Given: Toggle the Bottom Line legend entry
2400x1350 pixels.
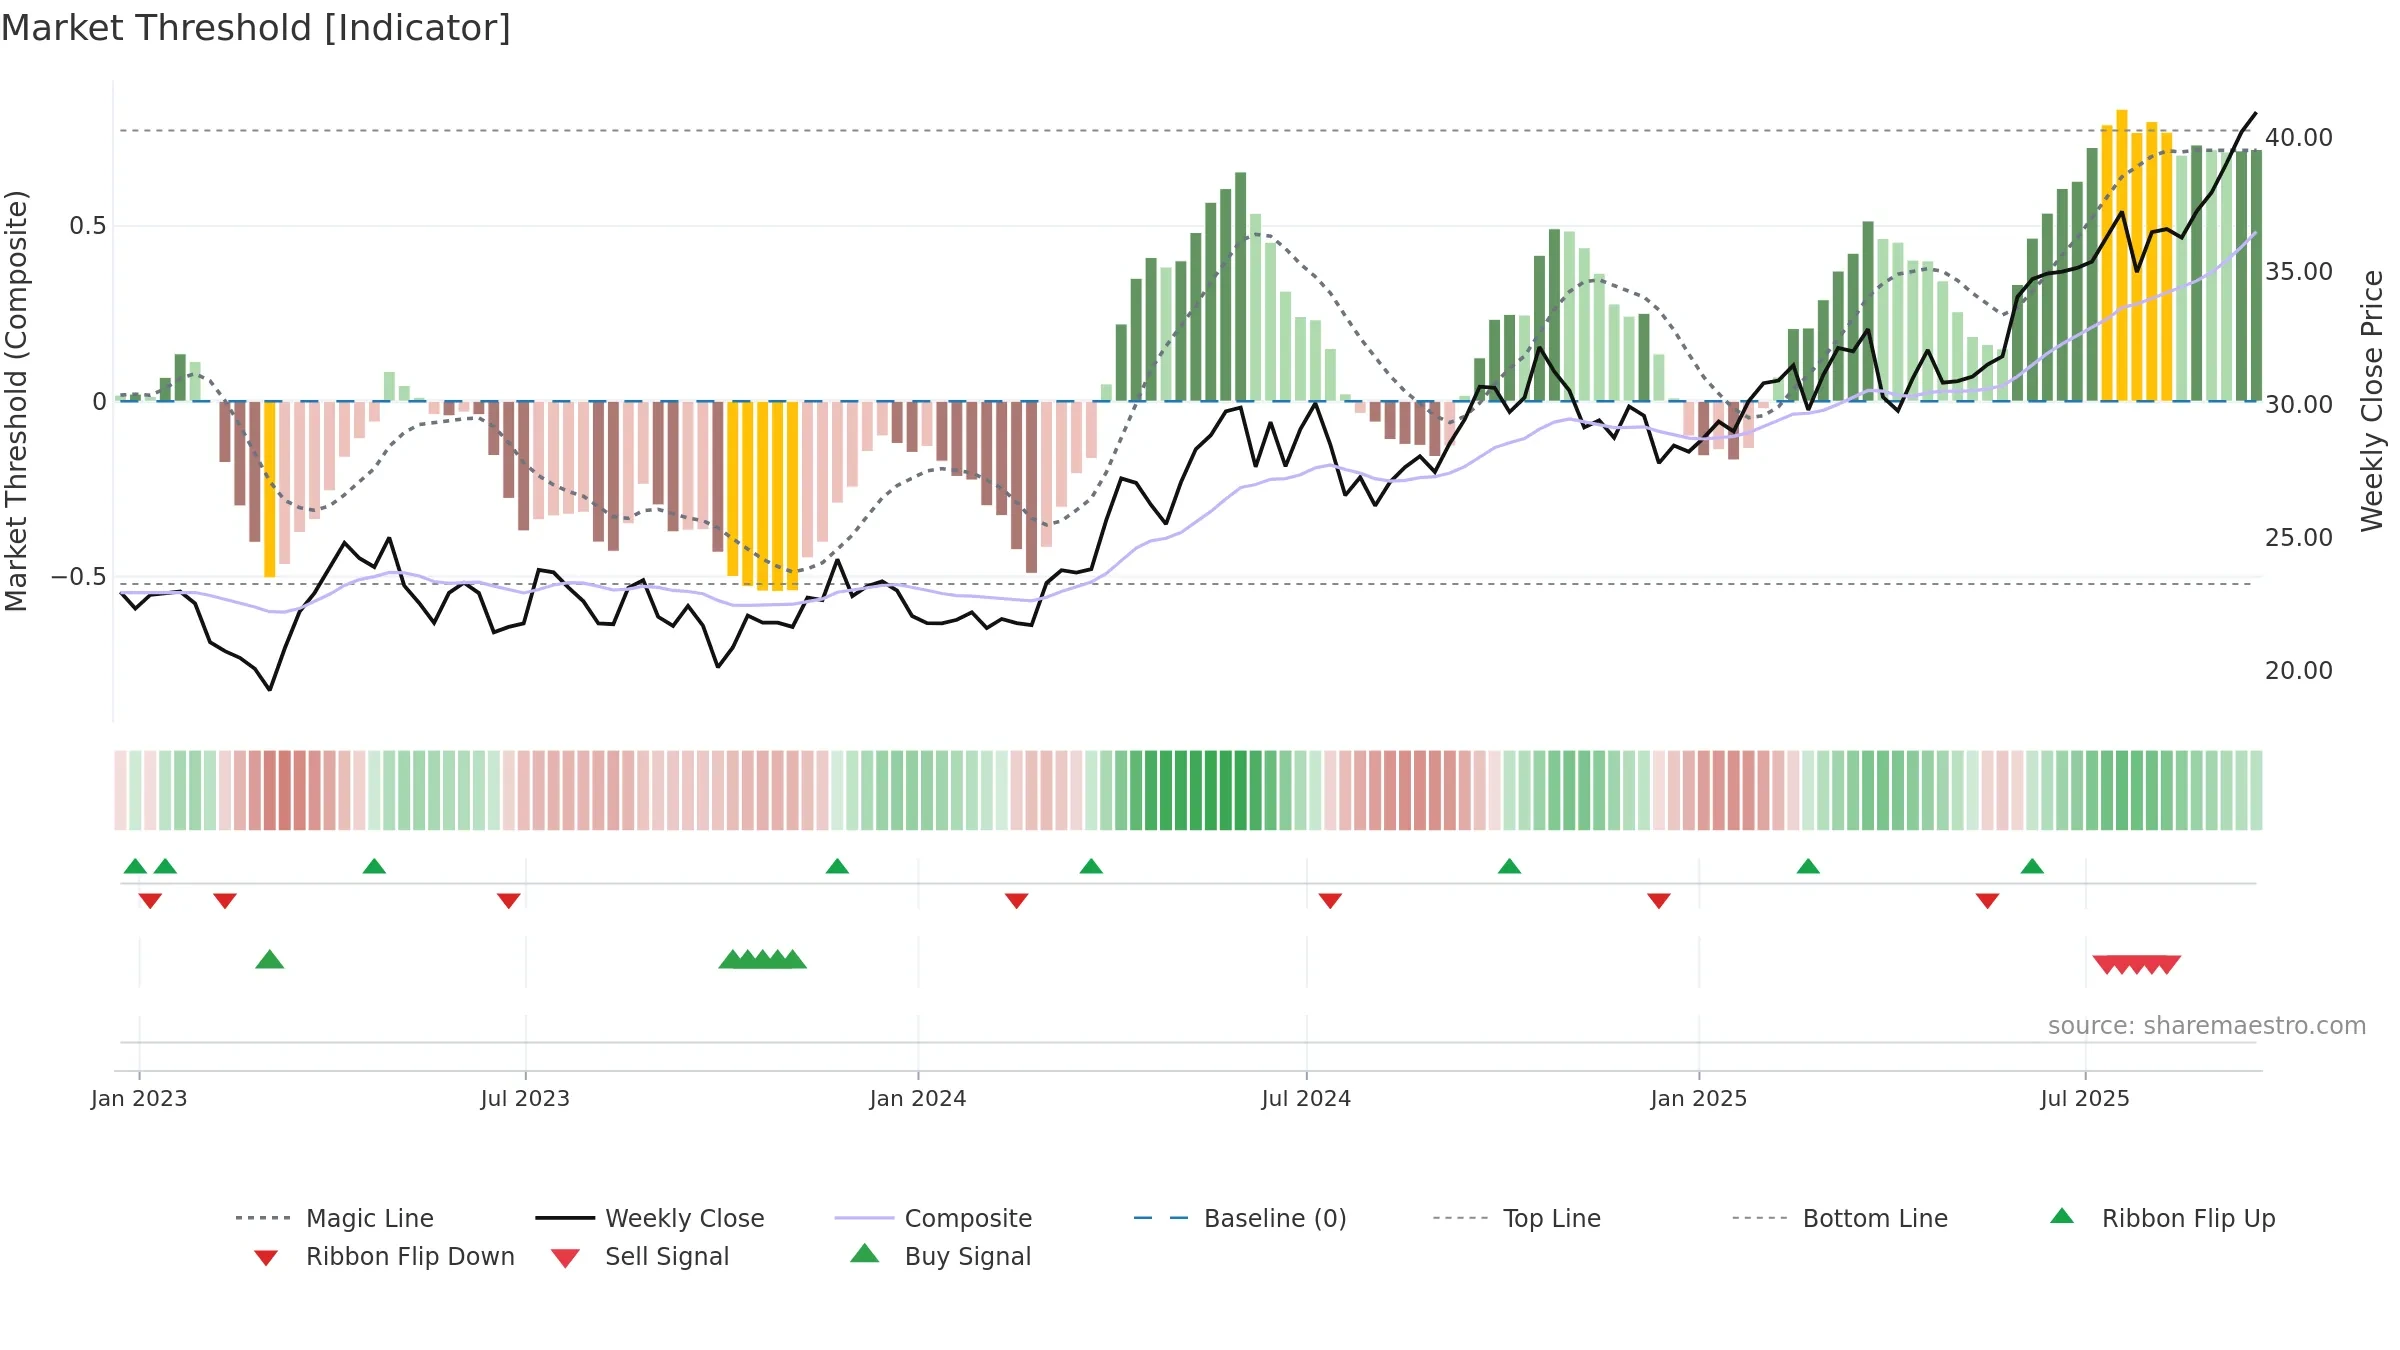Looking at the screenshot, I should click(1840, 1218).
